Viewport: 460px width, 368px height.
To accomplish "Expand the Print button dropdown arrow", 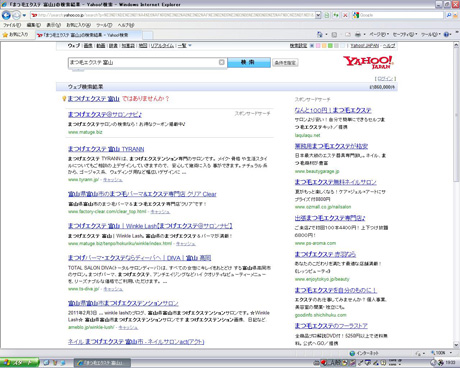I will (364, 34).
